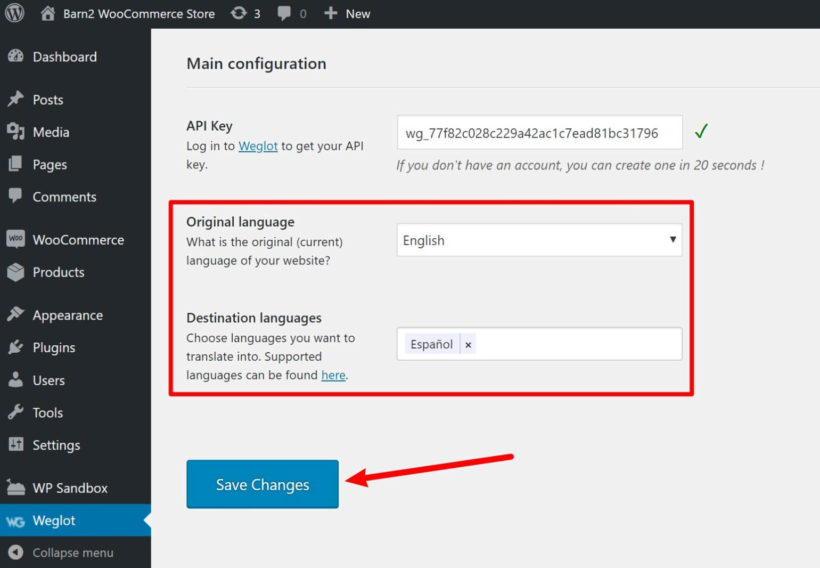This screenshot has width=820, height=568.
Task: Open the Products menu item
Action: [58, 272]
